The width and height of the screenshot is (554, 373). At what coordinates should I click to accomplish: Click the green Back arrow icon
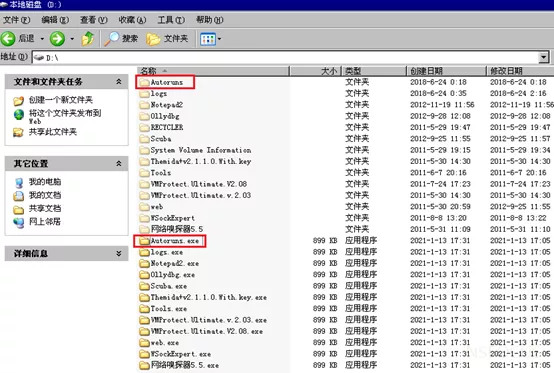(x=8, y=39)
